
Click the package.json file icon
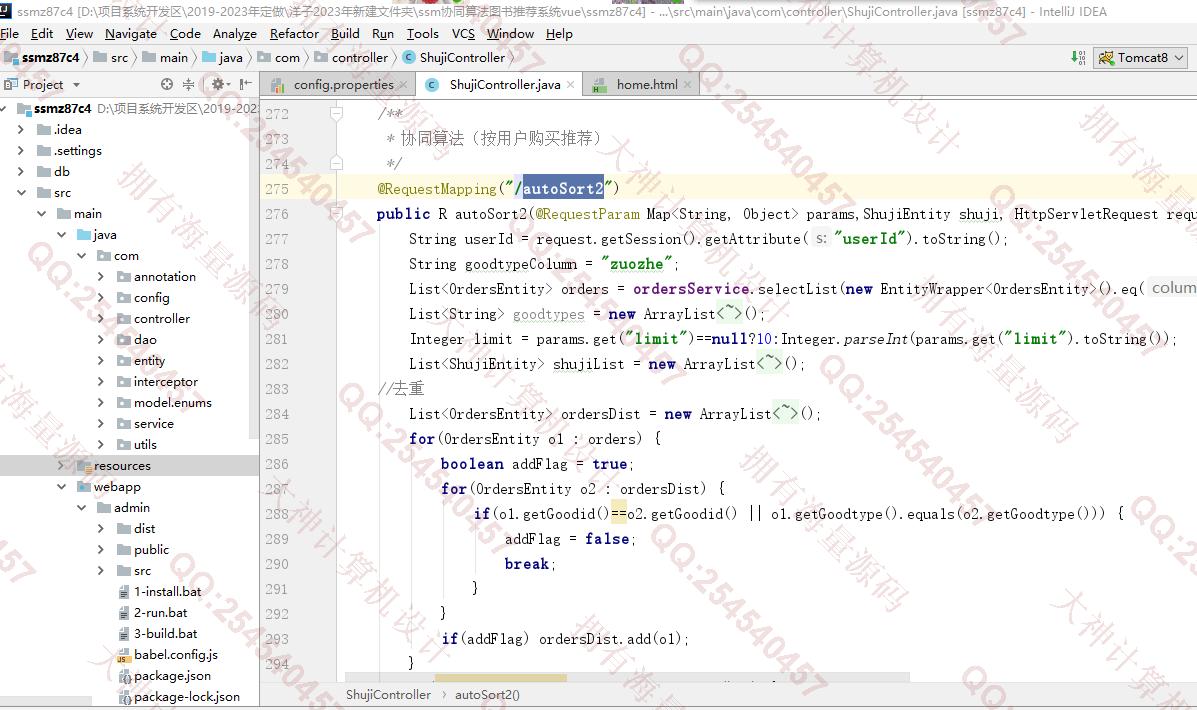124,676
